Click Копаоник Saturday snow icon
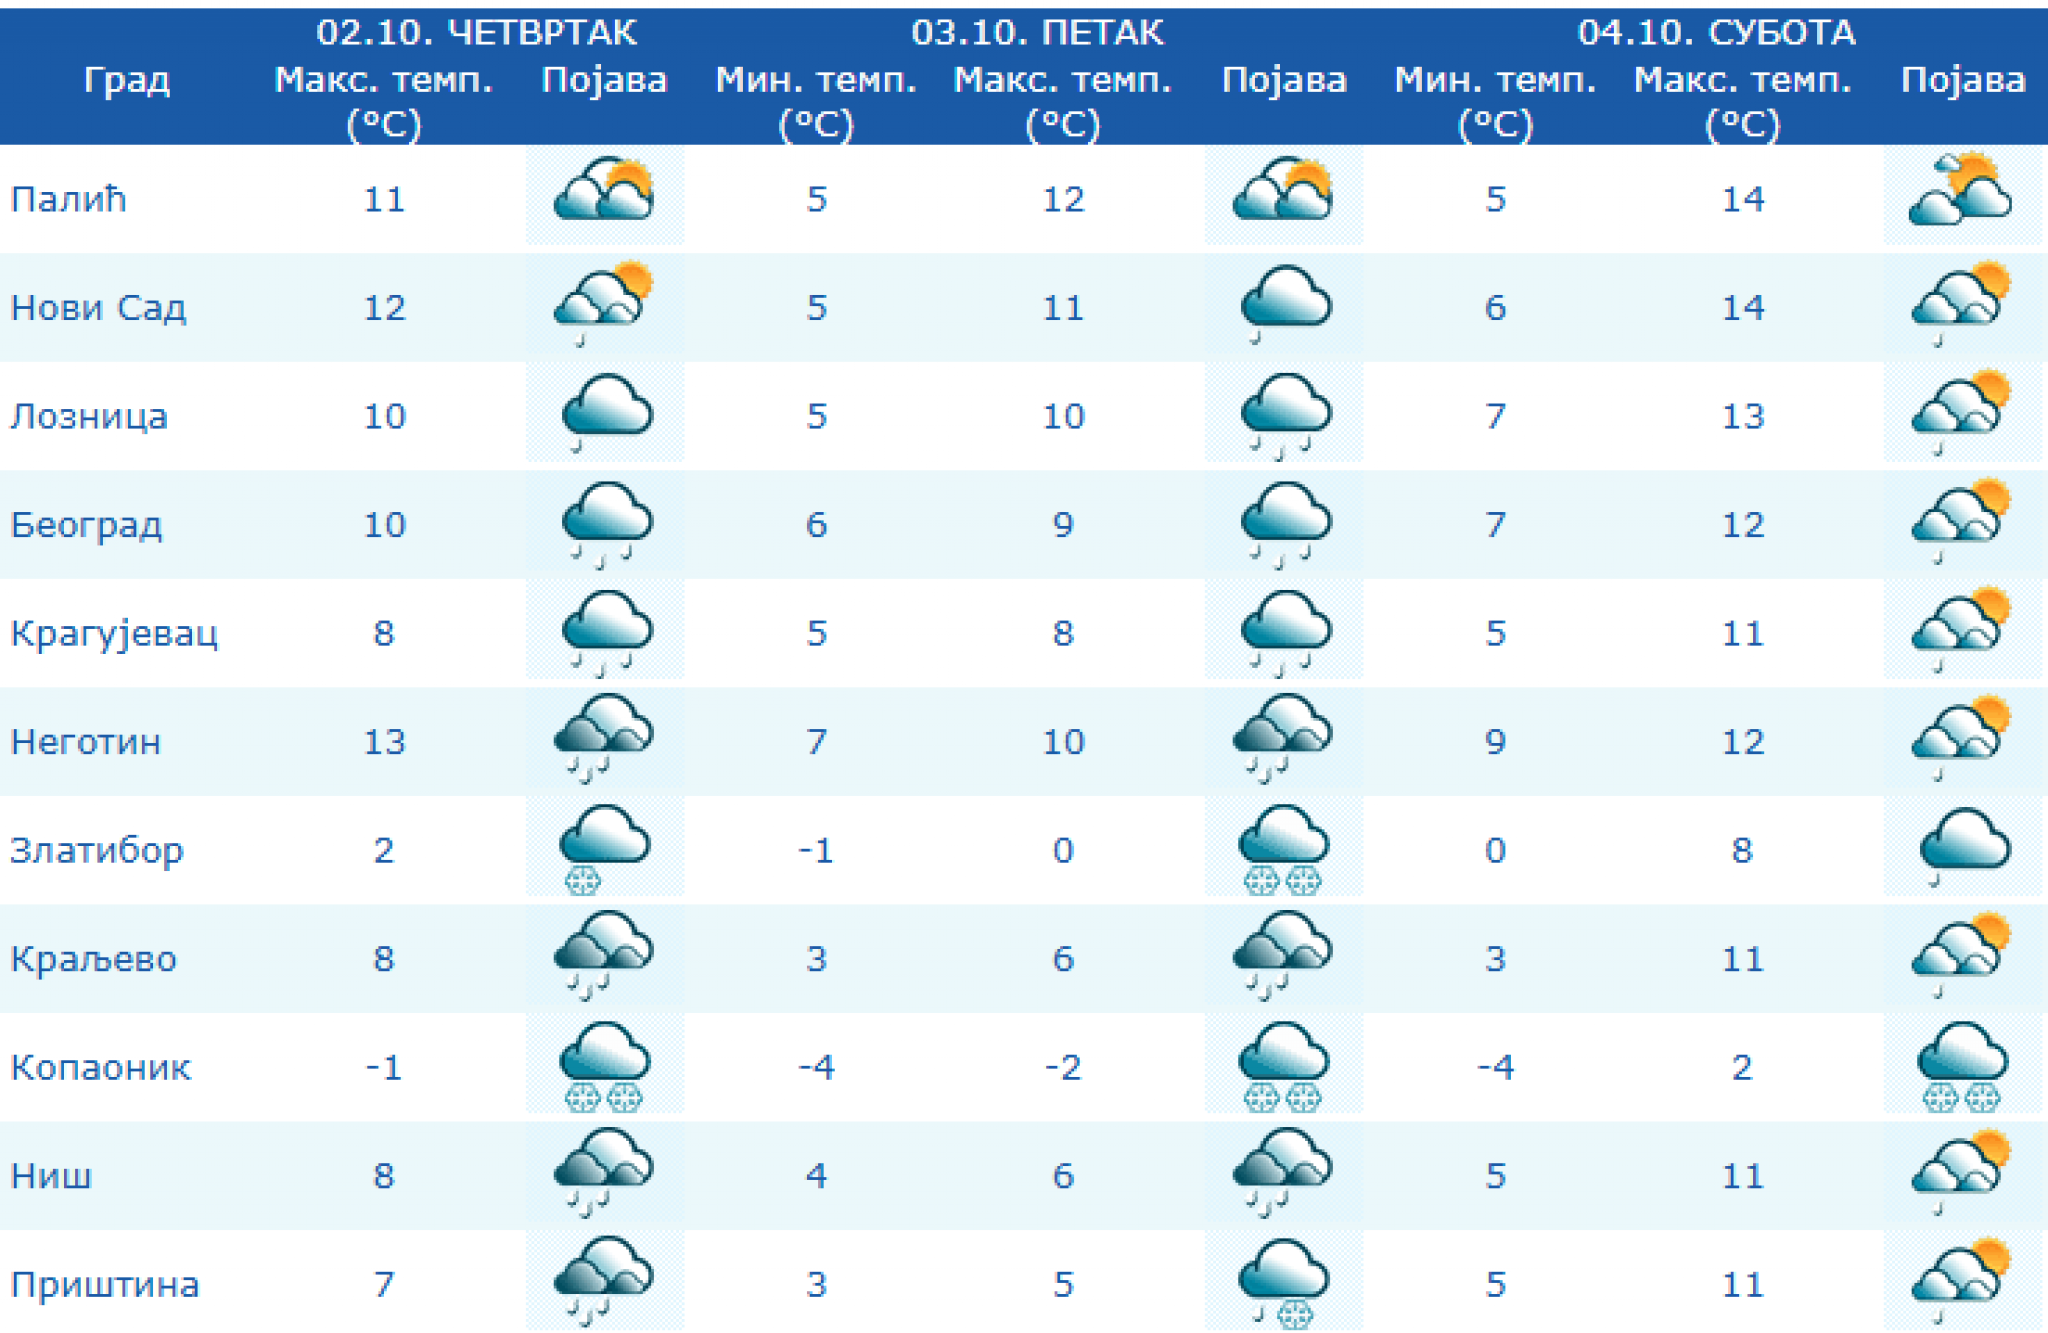This screenshot has width=2048, height=1333. [1961, 1066]
